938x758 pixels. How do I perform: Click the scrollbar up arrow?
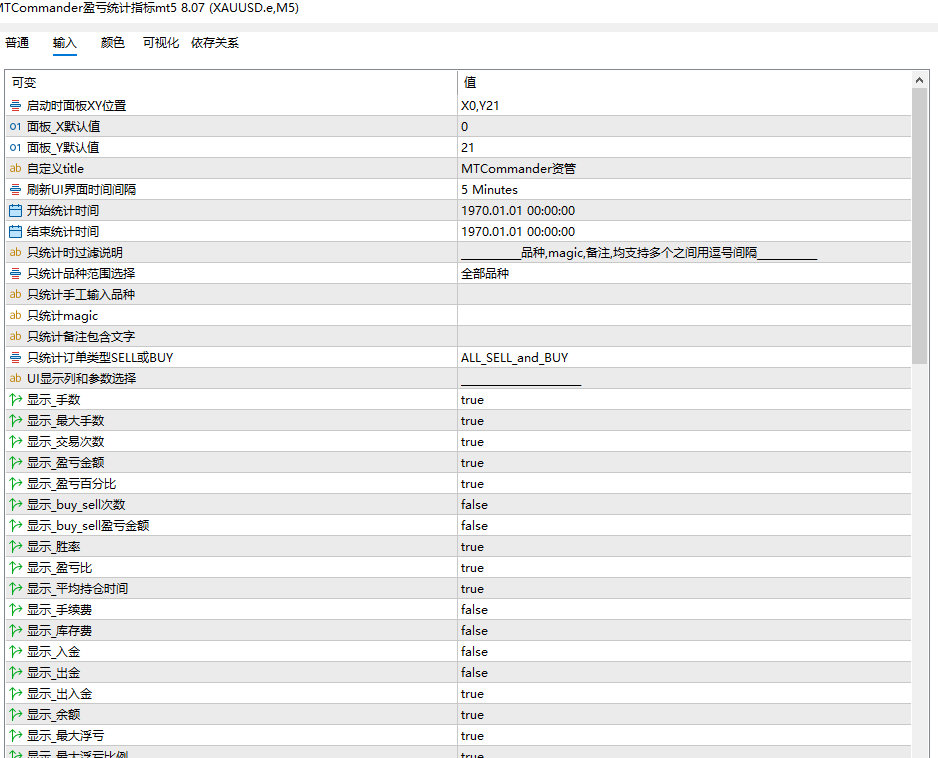click(x=919, y=80)
